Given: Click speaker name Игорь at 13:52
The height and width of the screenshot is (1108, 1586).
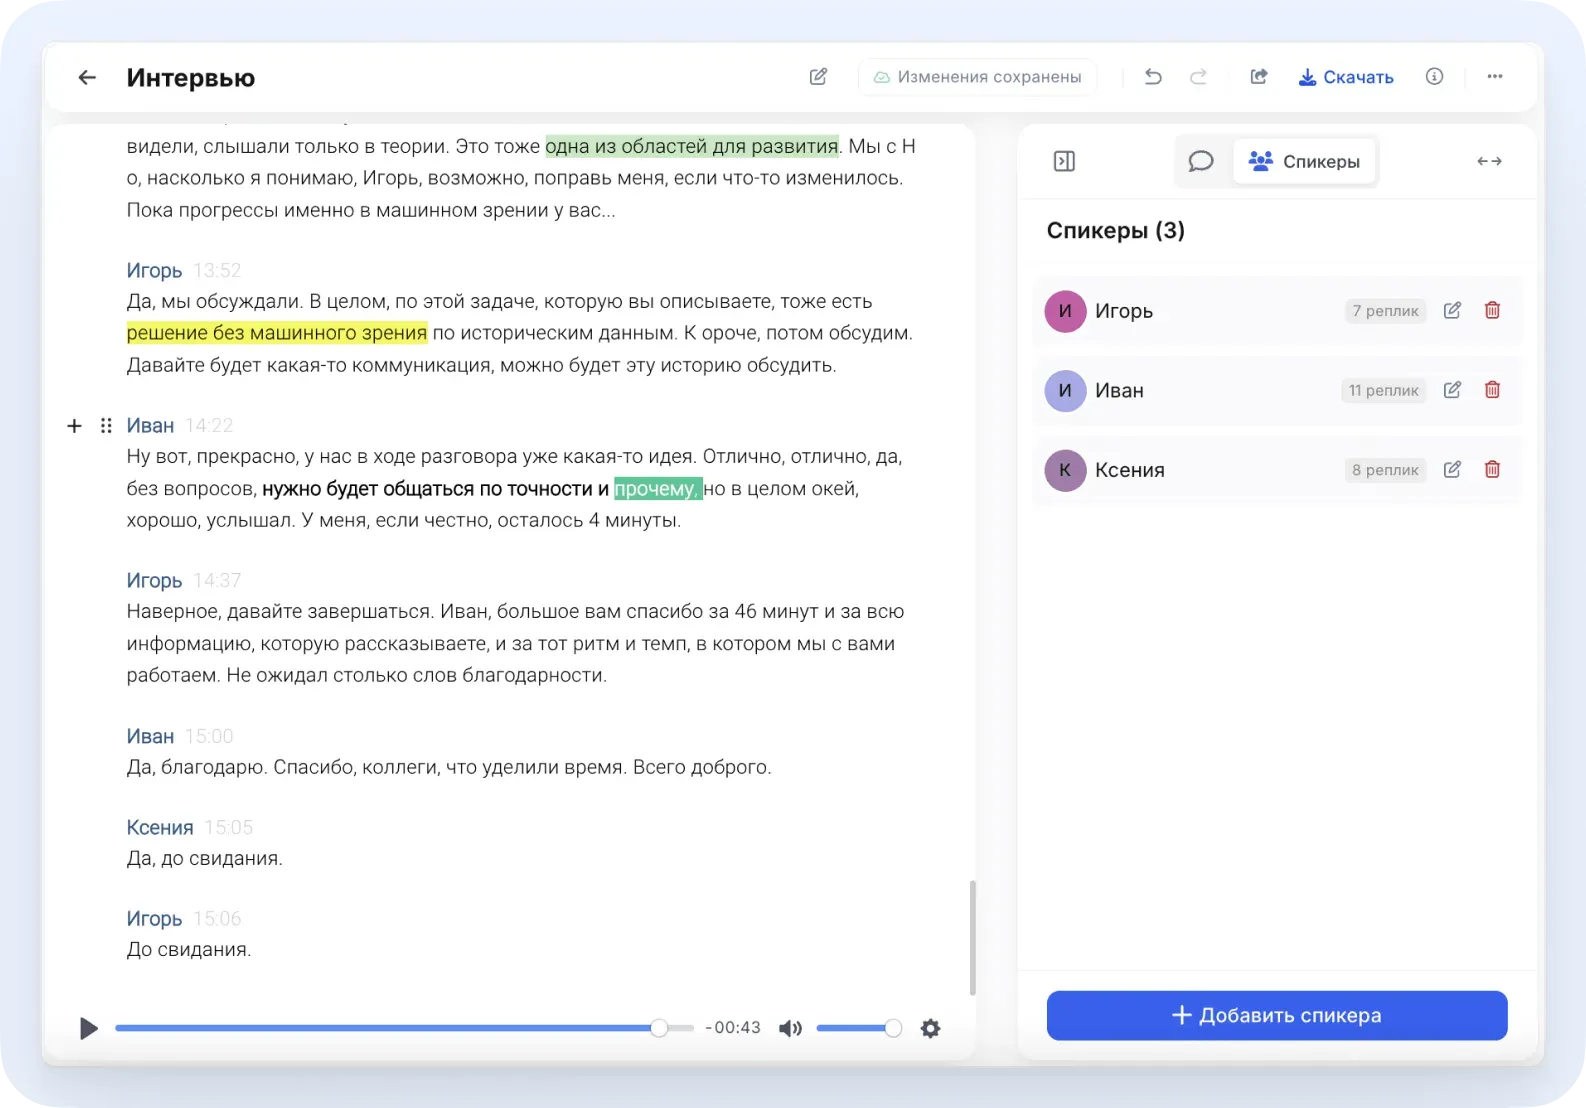Looking at the screenshot, I should (154, 271).
